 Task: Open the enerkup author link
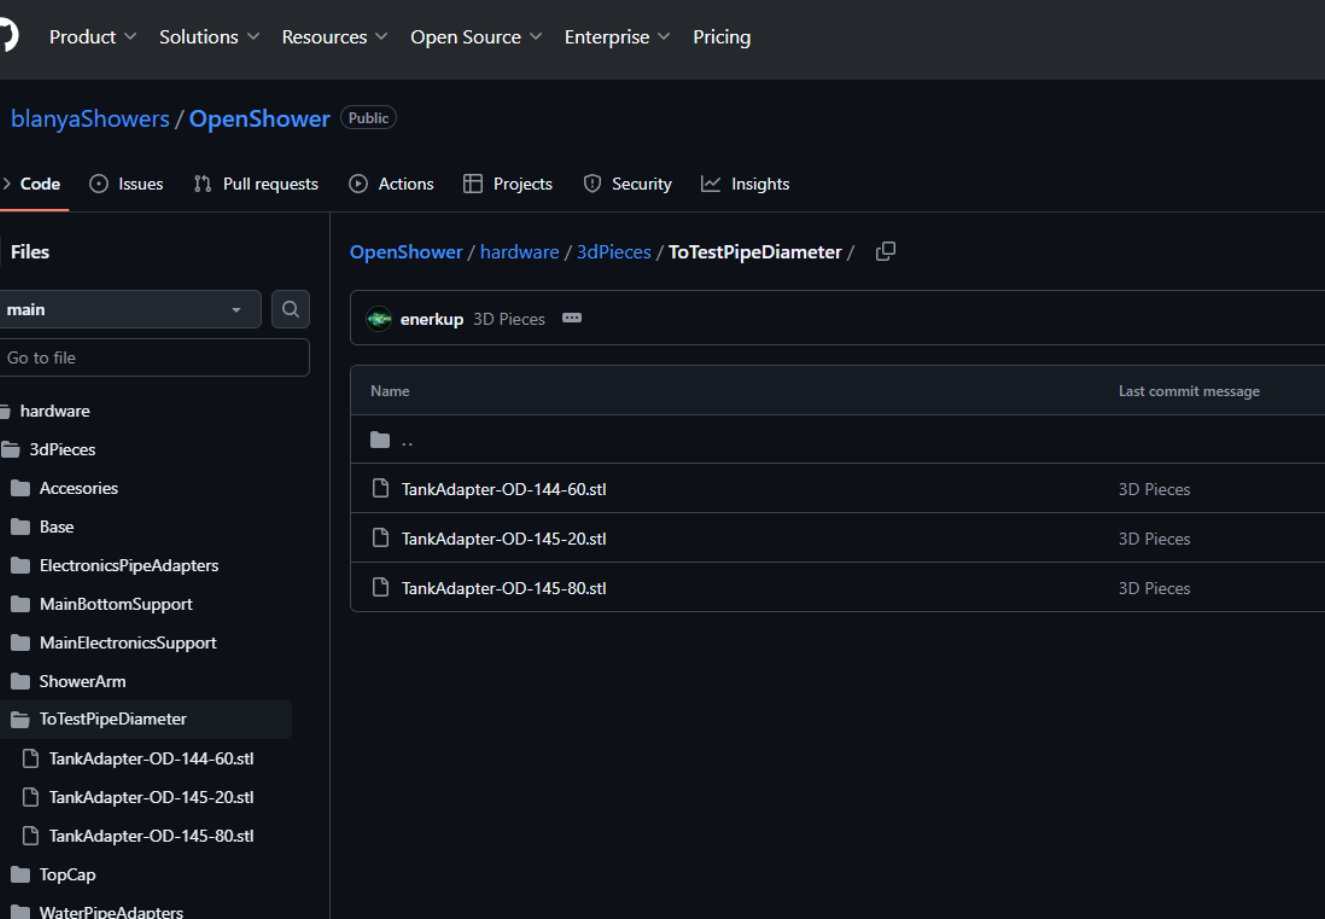click(x=432, y=319)
